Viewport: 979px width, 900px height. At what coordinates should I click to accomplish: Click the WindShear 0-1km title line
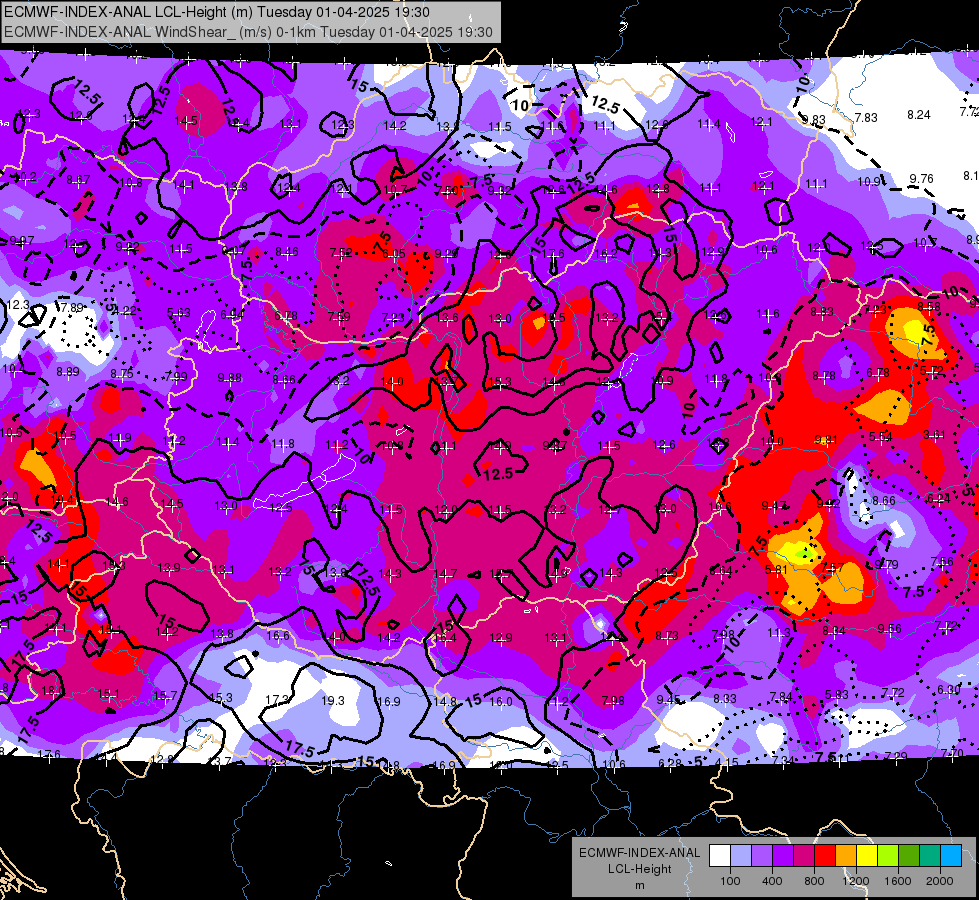coord(248,32)
